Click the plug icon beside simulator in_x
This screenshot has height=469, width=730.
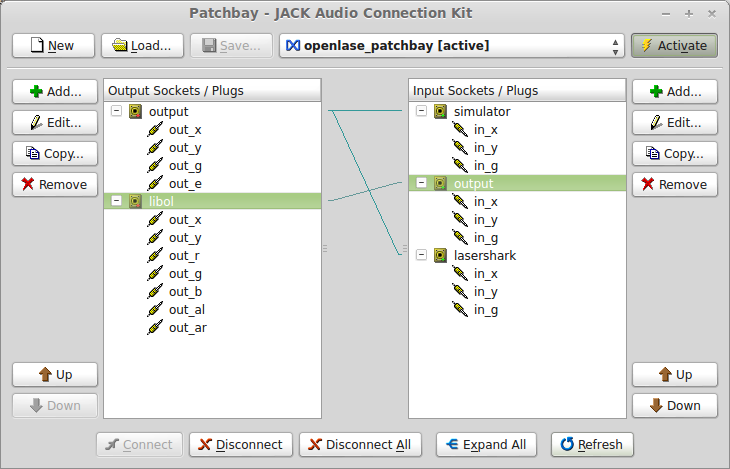[460, 130]
